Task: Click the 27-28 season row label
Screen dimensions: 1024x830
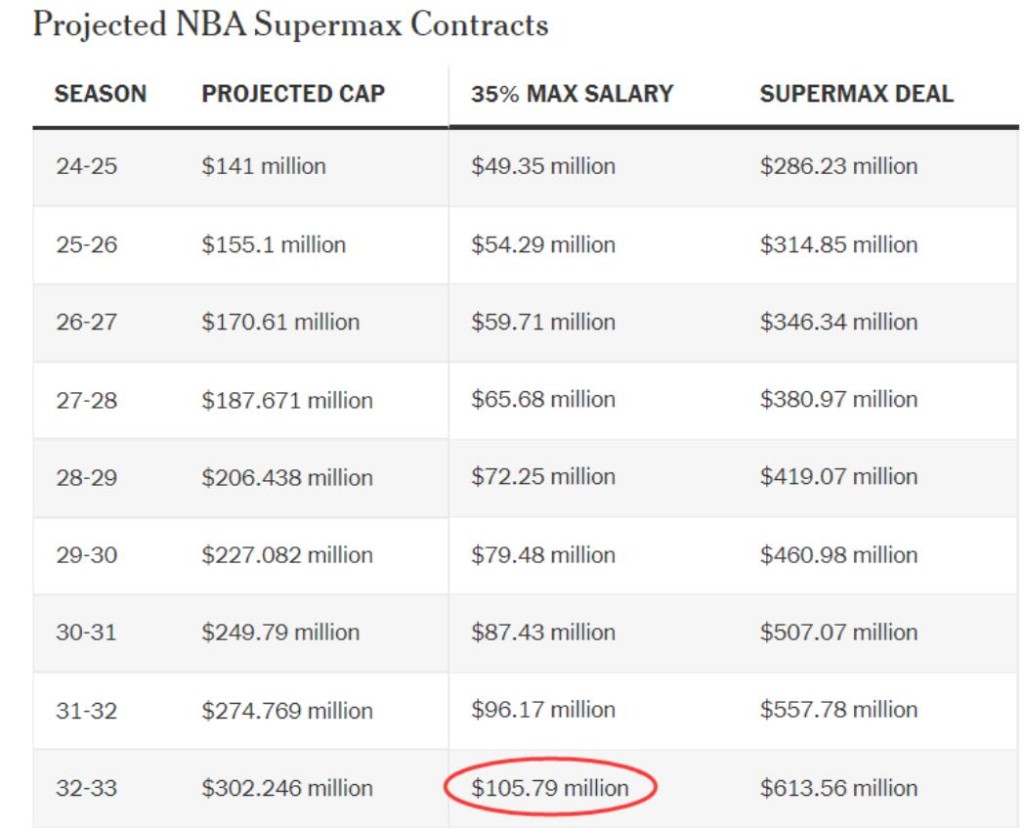Action: (86, 400)
